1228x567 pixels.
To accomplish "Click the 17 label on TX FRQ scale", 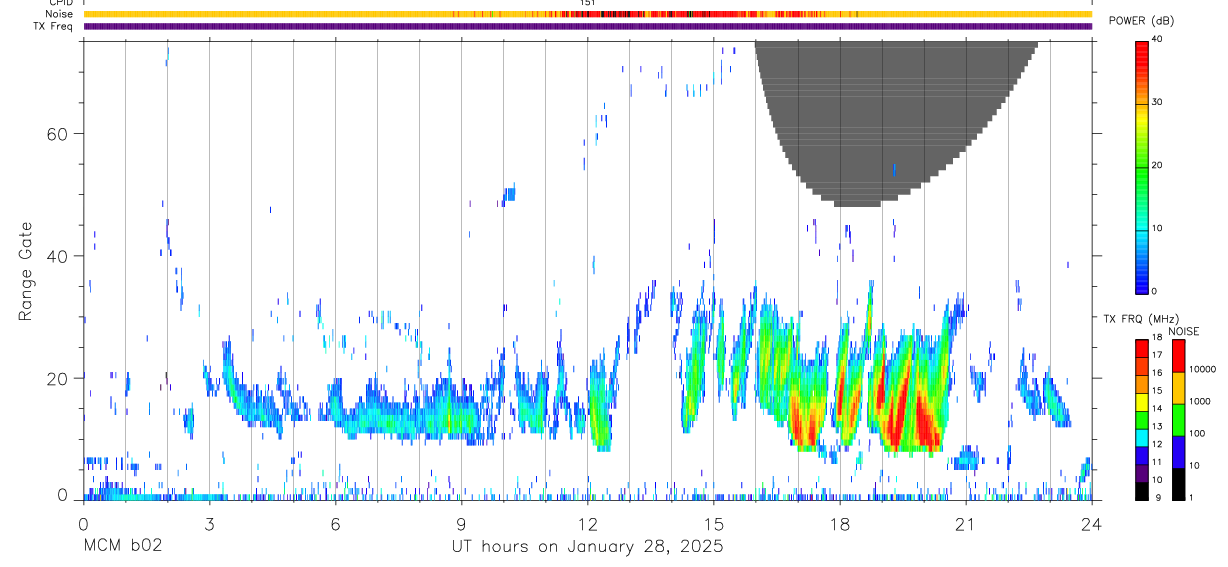I will (1157, 355).
